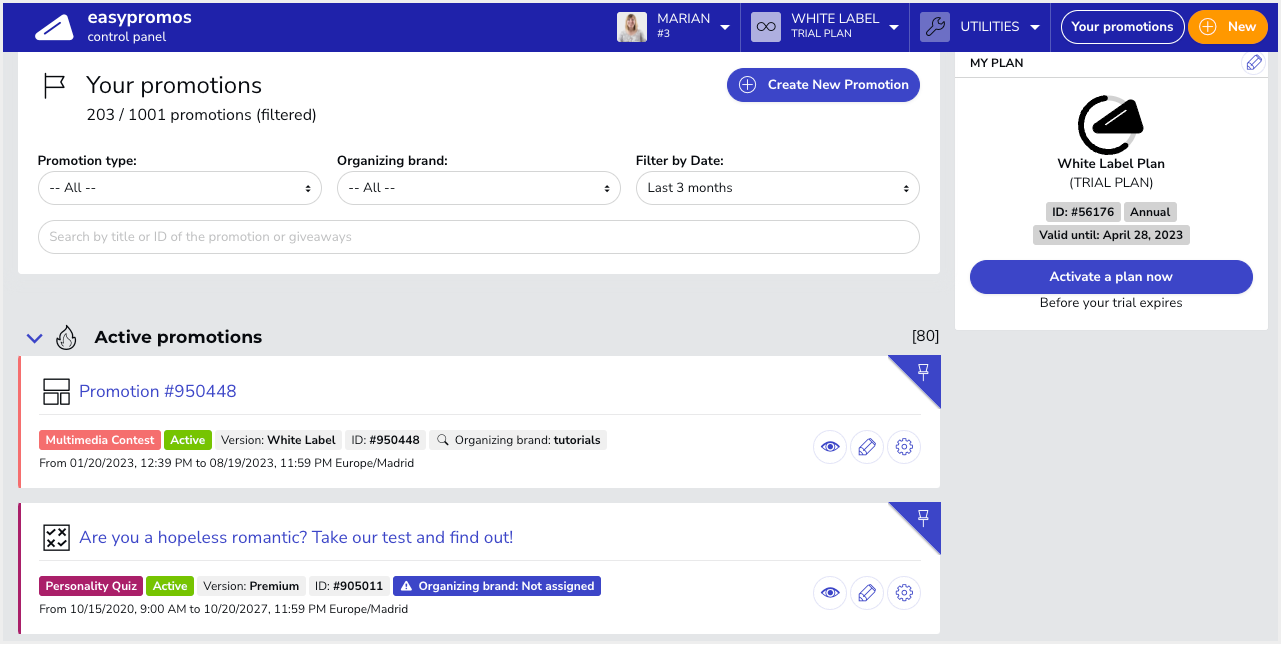Click the easypromos logo icon

[54, 27]
